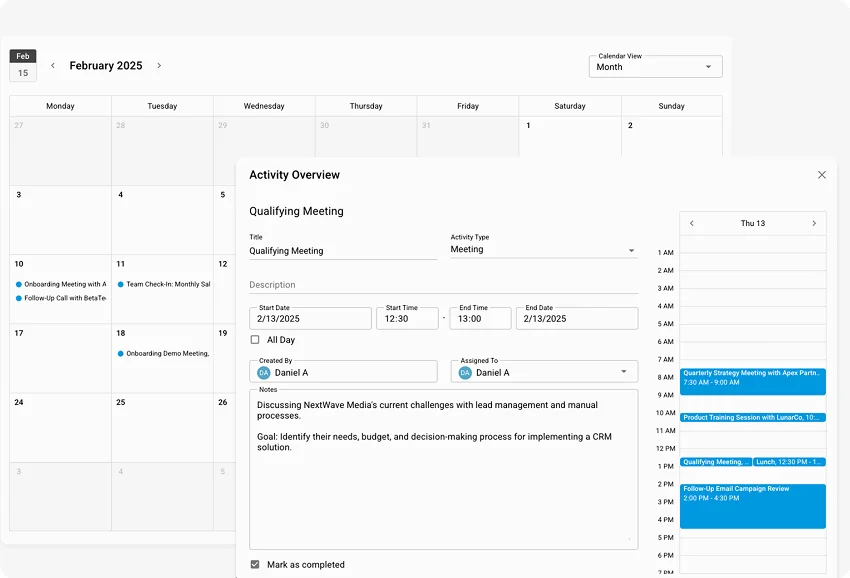Open Onboarding Demo Meeting event on 18th

(167, 353)
